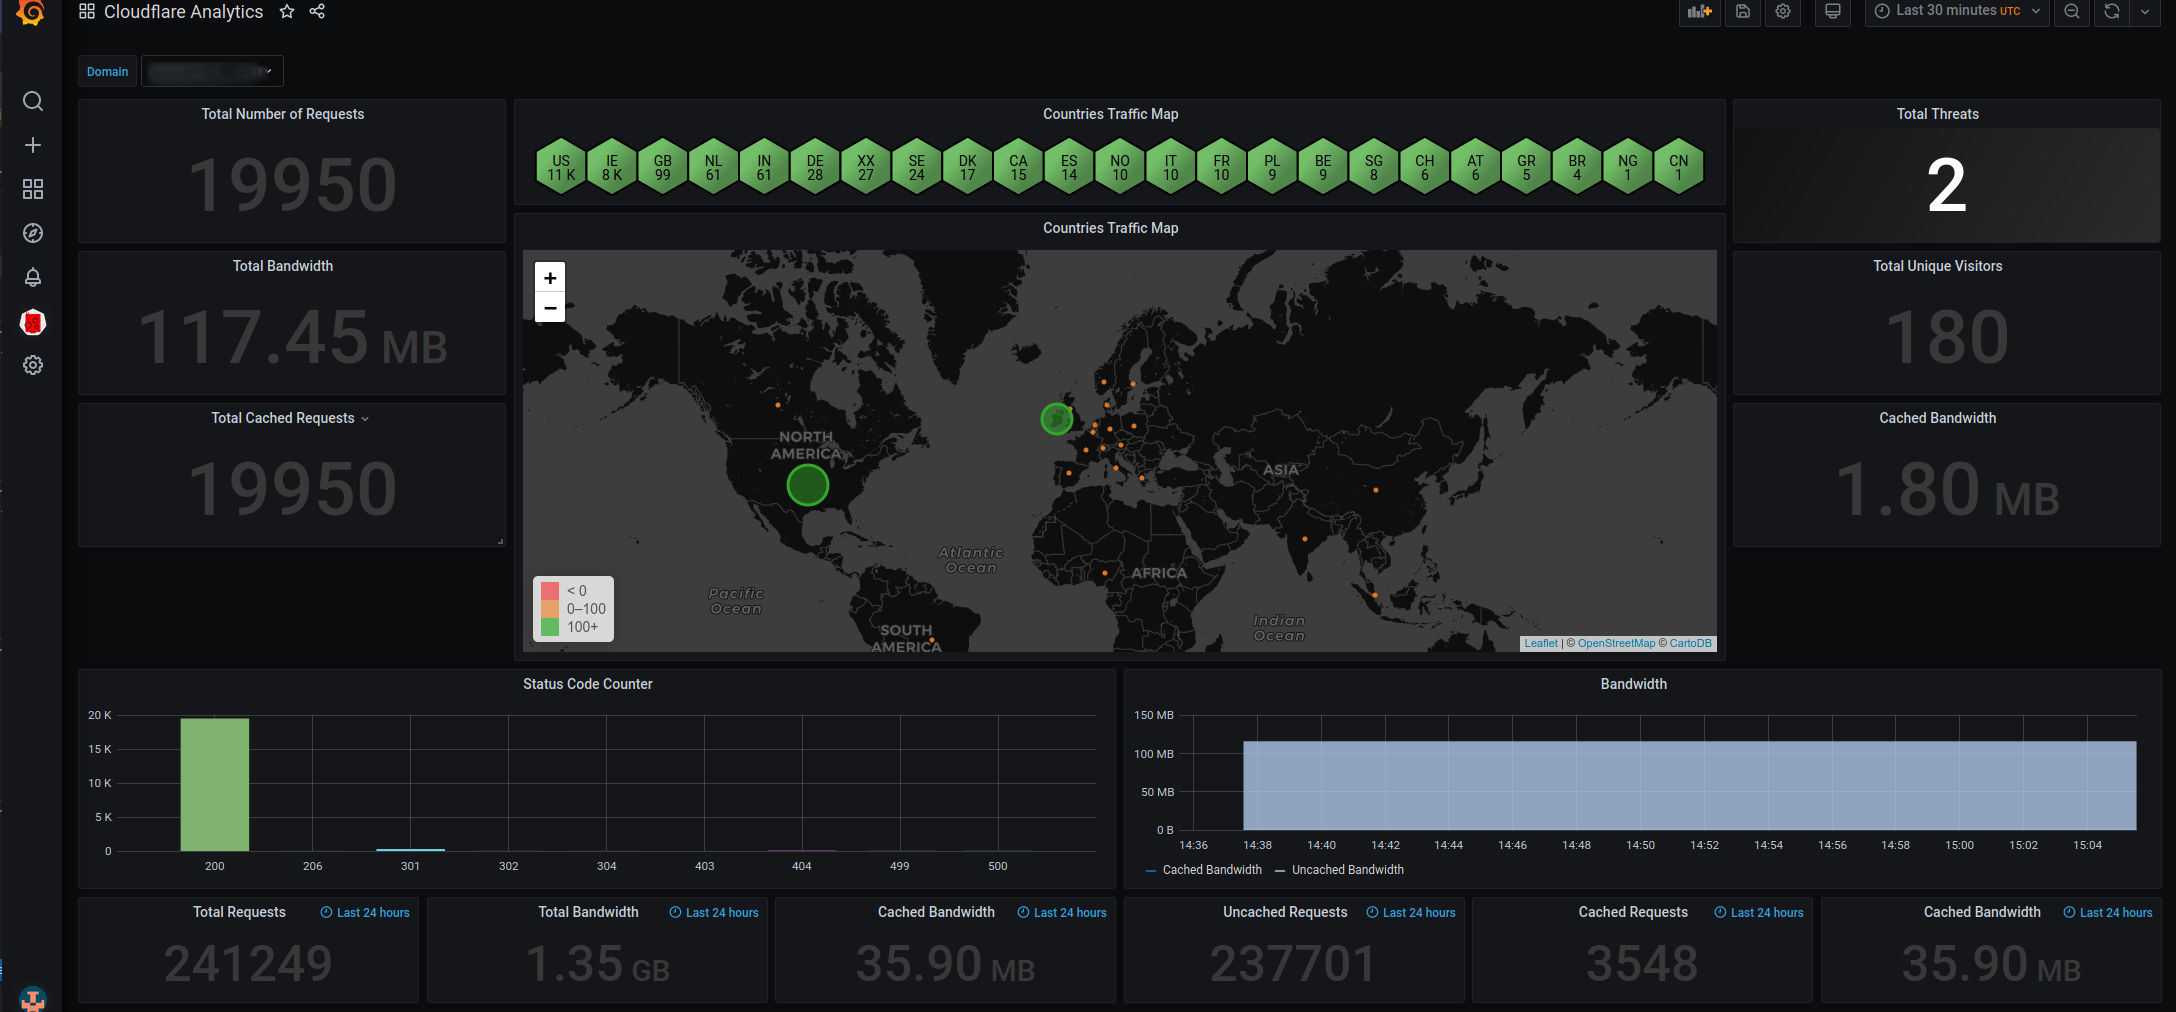The height and width of the screenshot is (1012, 2176).
Task: Click the 180 unique visitors value
Action: (x=1947, y=337)
